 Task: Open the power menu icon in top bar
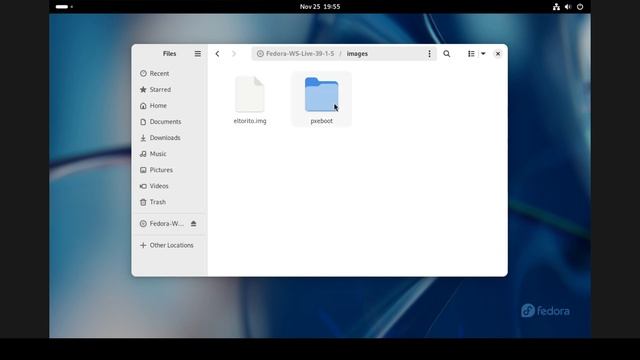point(580,7)
